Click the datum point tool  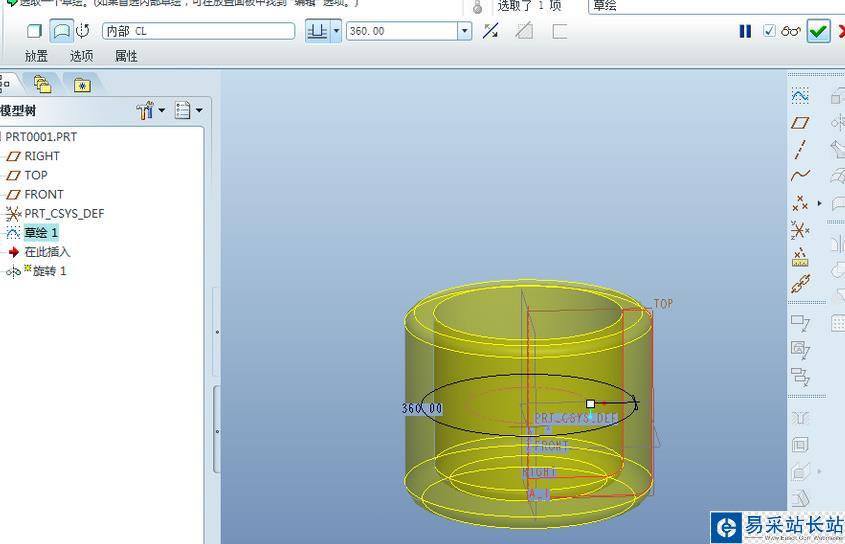[800, 203]
